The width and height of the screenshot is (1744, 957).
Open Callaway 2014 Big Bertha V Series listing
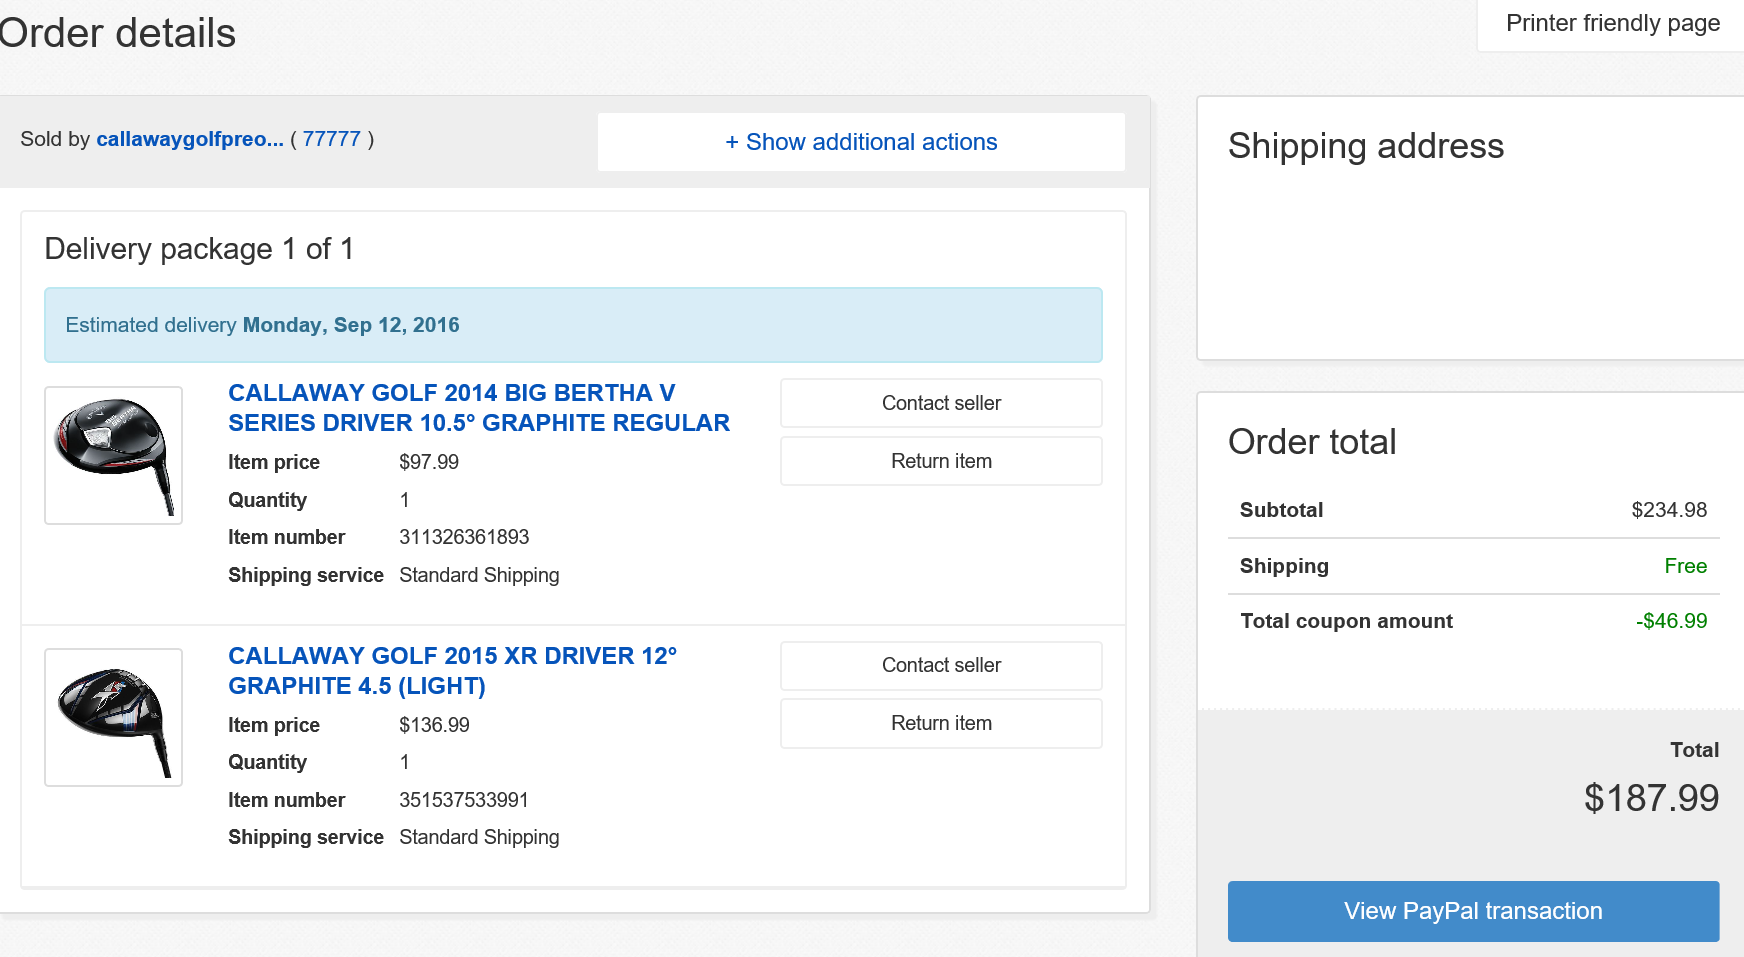478,408
